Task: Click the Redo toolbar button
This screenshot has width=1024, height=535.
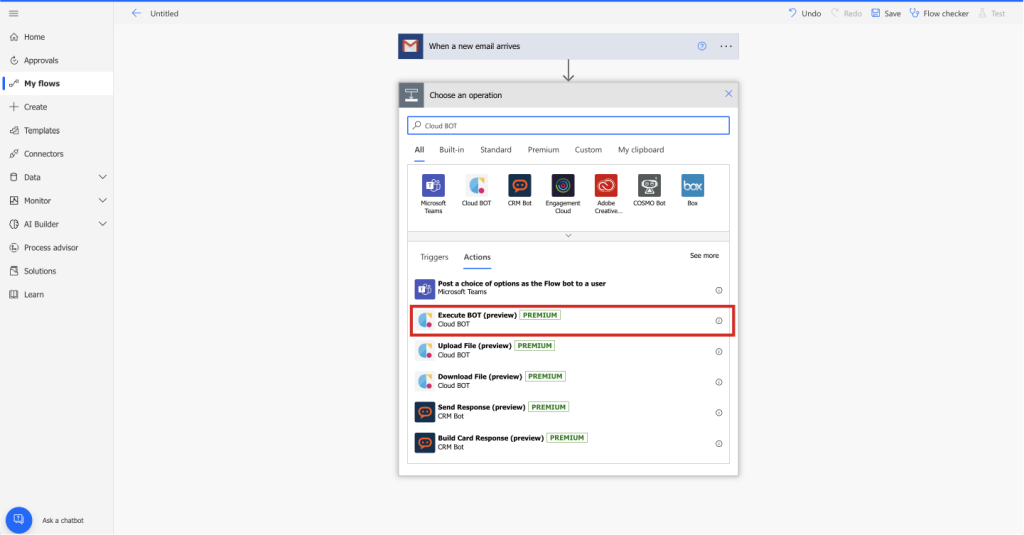Action: pos(846,13)
